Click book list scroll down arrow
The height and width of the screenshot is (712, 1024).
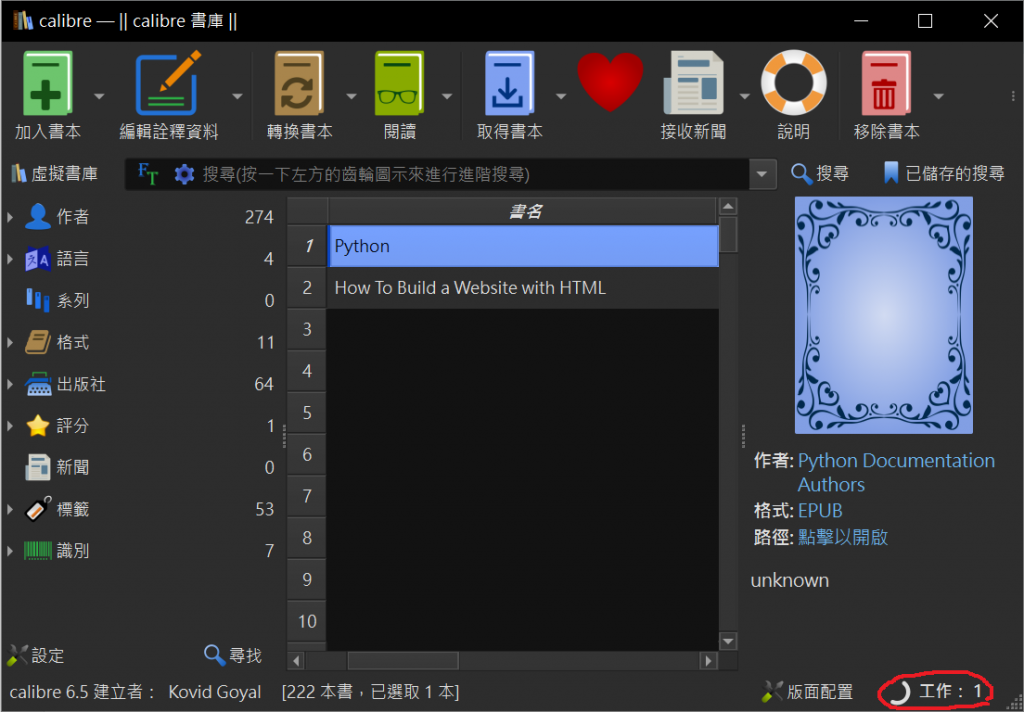tap(728, 641)
